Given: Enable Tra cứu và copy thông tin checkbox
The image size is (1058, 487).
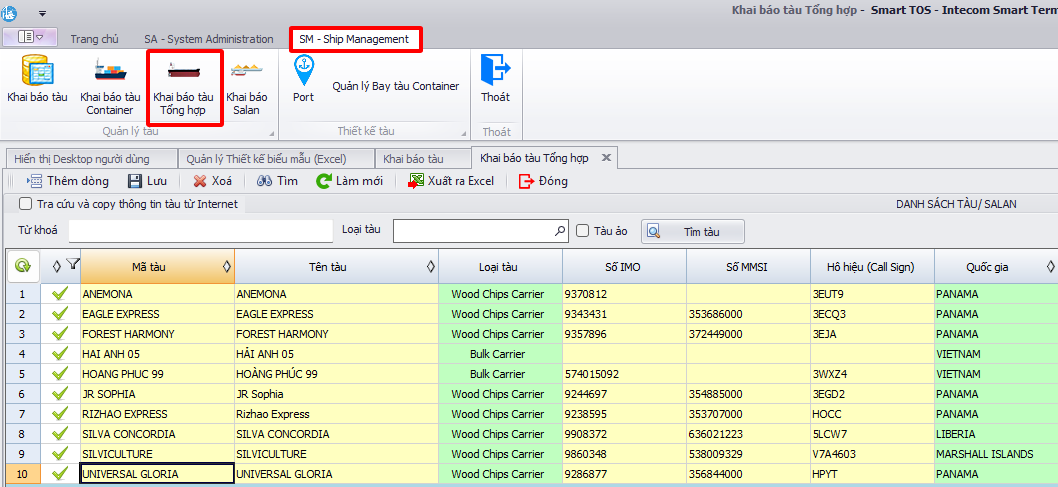Looking at the screenshot, I should click(x=26, y=204).
